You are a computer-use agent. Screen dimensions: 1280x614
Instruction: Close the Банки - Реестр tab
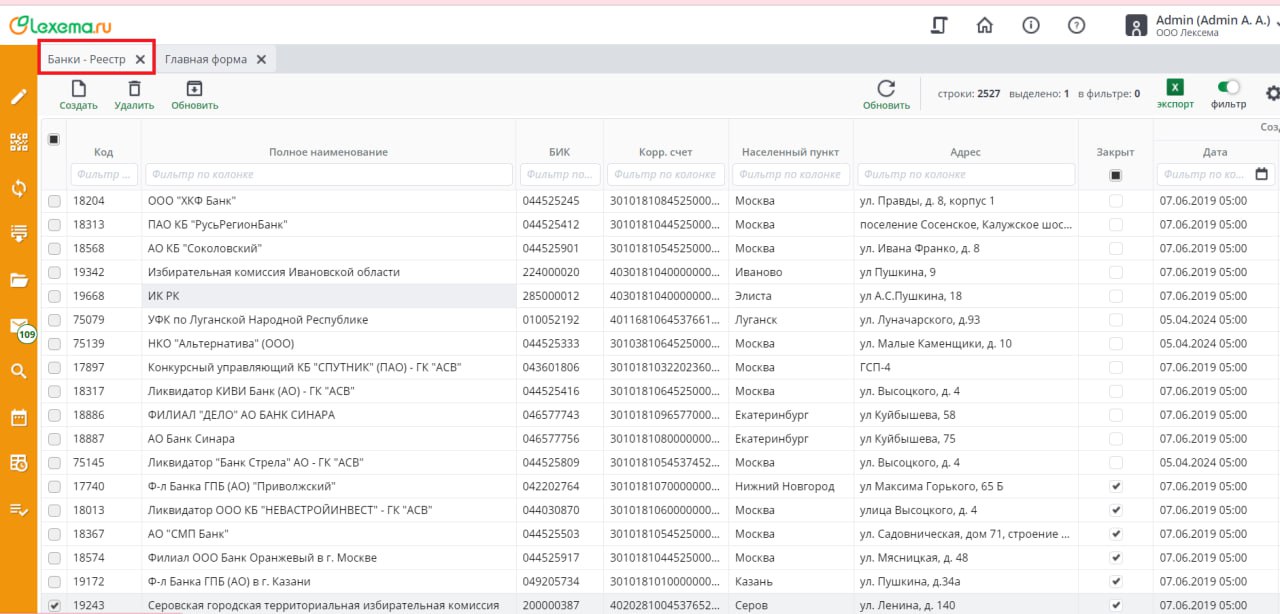(140, 59)
